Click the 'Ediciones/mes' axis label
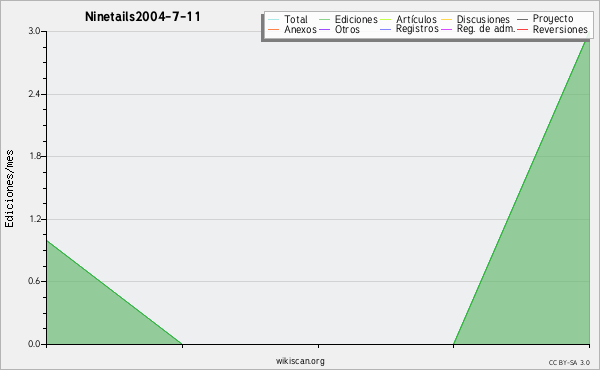This screenshot has width=600, height=370. [9, 189]
